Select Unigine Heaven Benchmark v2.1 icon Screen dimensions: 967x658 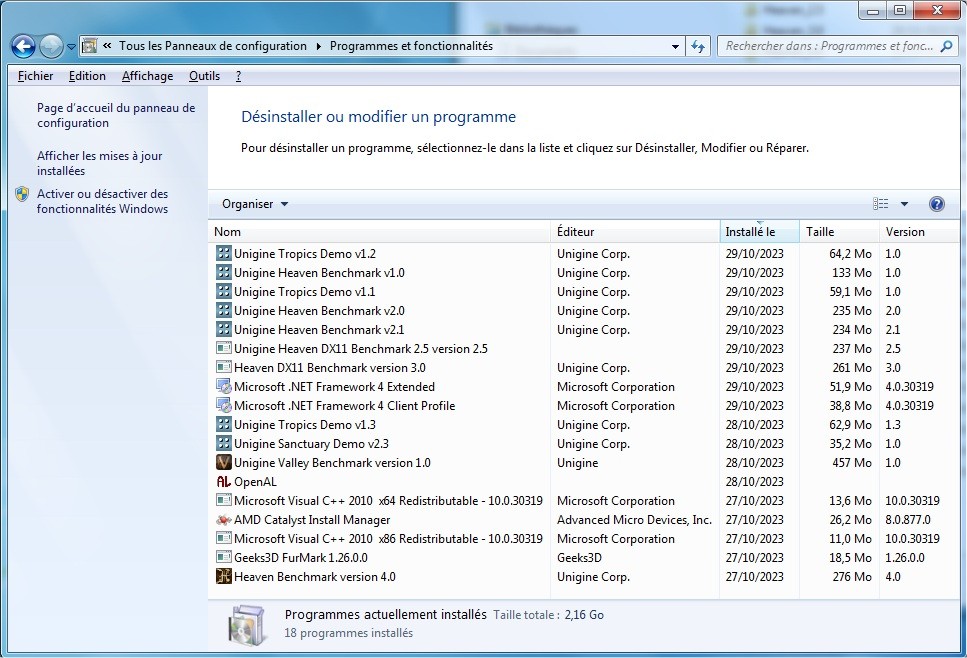click(223, 329)
